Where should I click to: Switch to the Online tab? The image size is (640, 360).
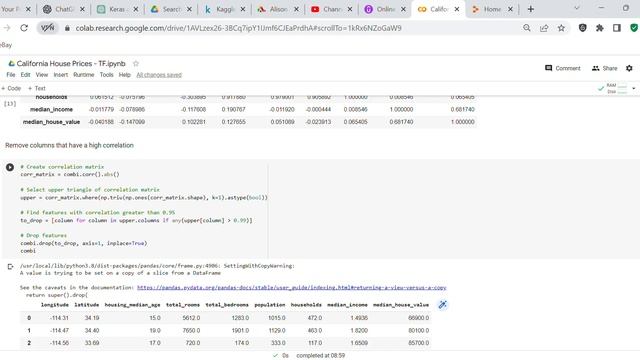pos(385,9)
